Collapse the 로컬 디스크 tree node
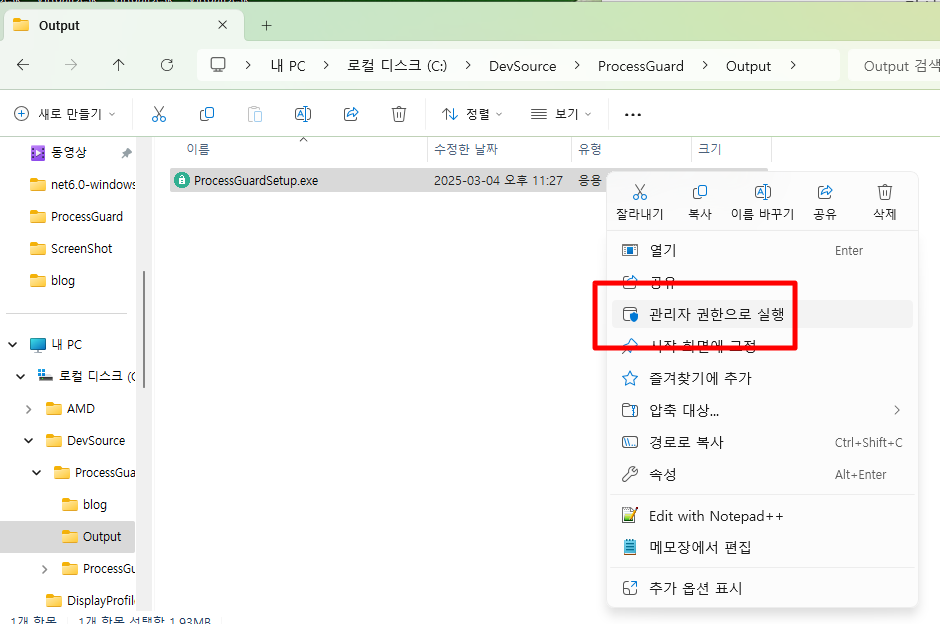This screenshot has height=624, width=940. tap(20, 376)
